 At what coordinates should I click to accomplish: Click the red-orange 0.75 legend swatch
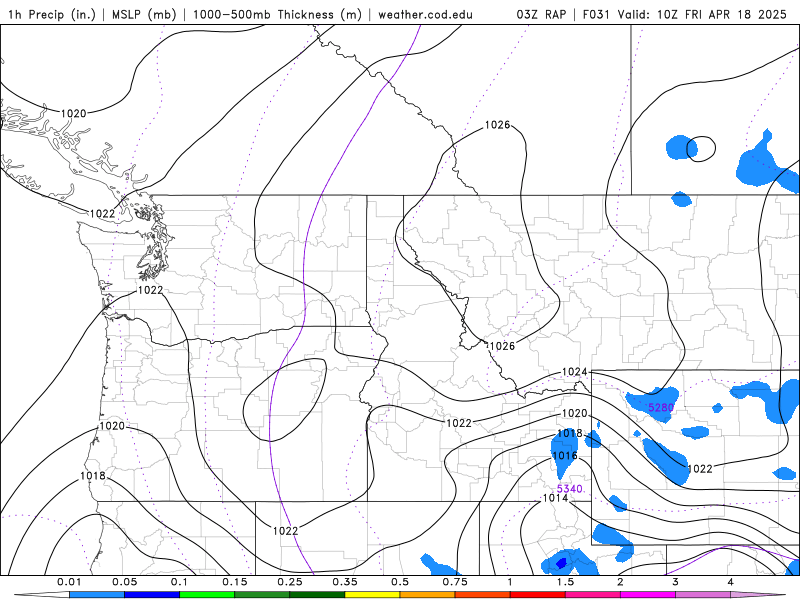(483, 595)
